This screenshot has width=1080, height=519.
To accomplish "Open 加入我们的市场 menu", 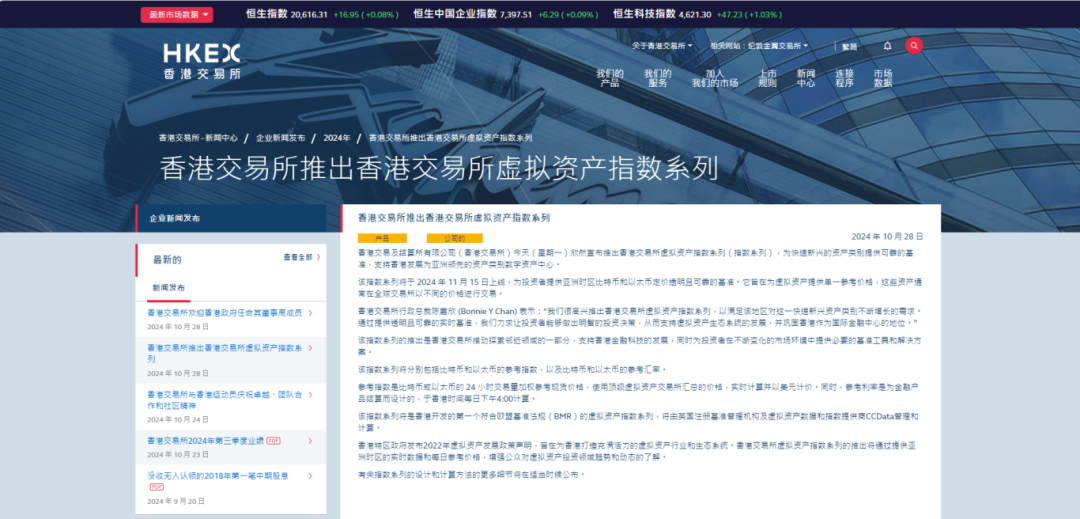I will click(x=715, y=78).
